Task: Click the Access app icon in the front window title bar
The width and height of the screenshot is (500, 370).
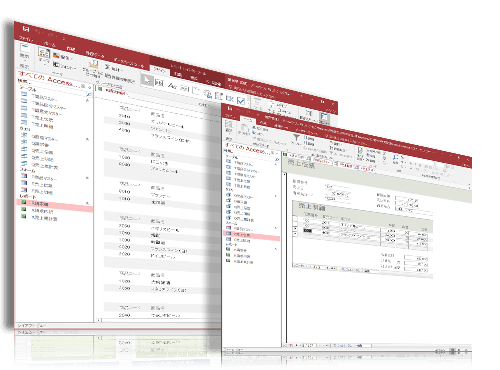Action: 229,108
